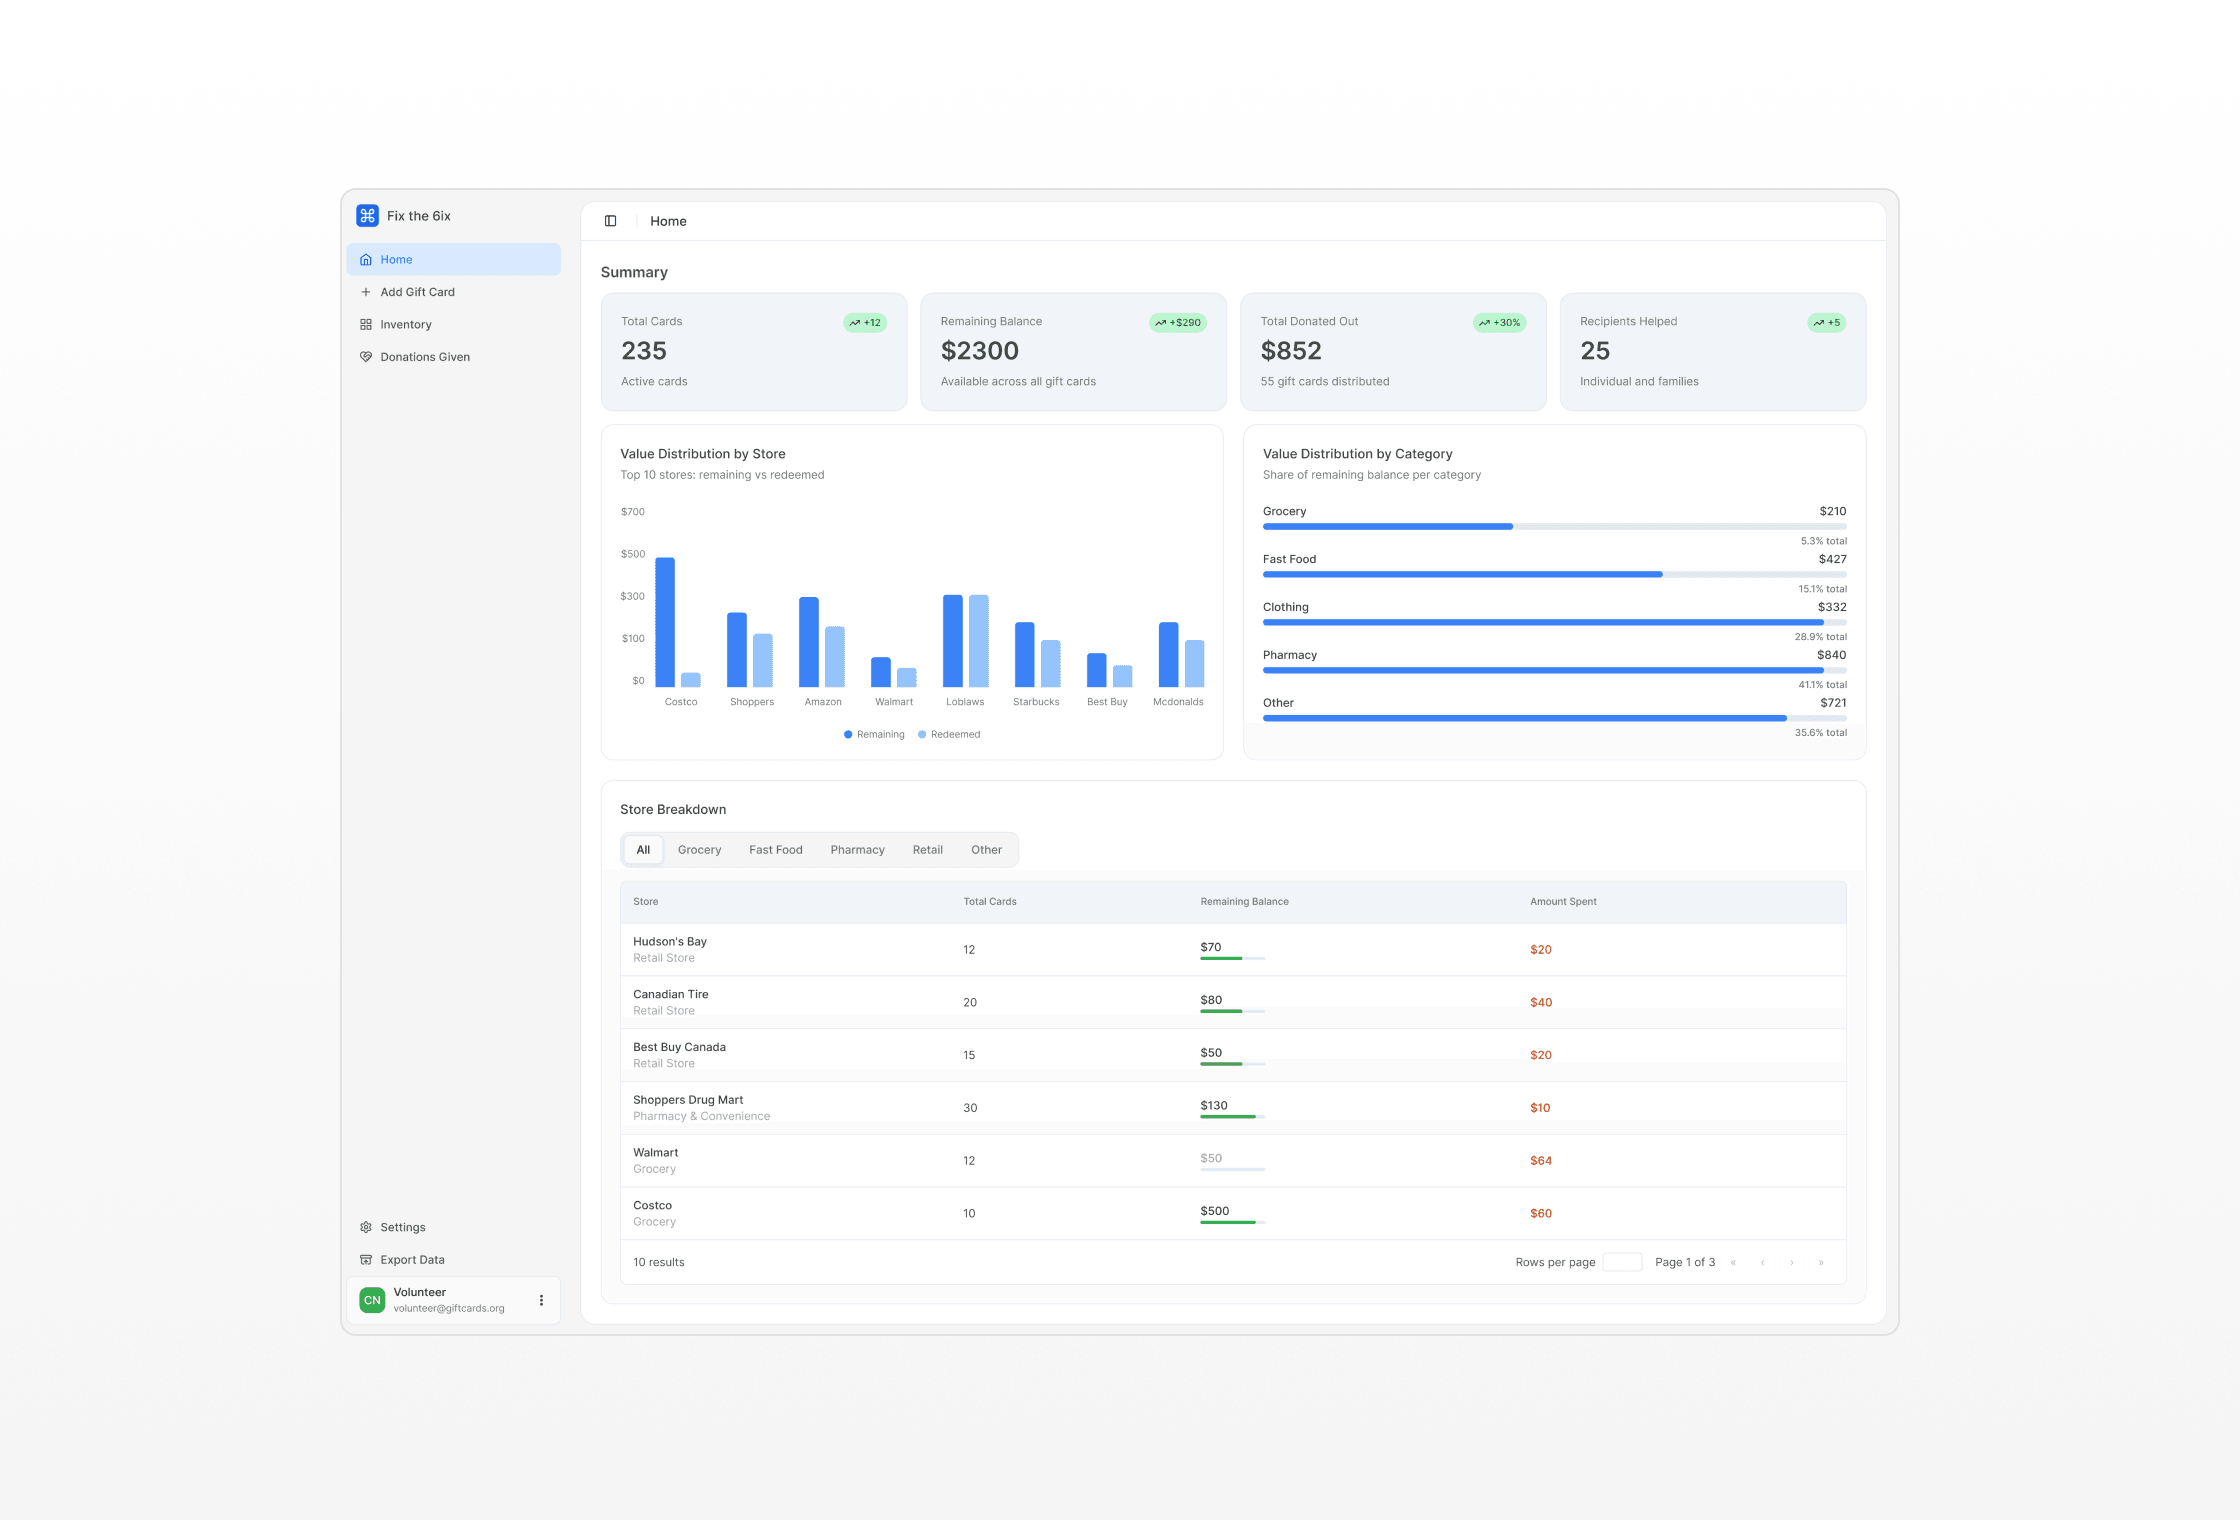This screenshot has width=2240, height=1520.
Task: Click the CN user avatar
Action: [x=372, y=1300]
